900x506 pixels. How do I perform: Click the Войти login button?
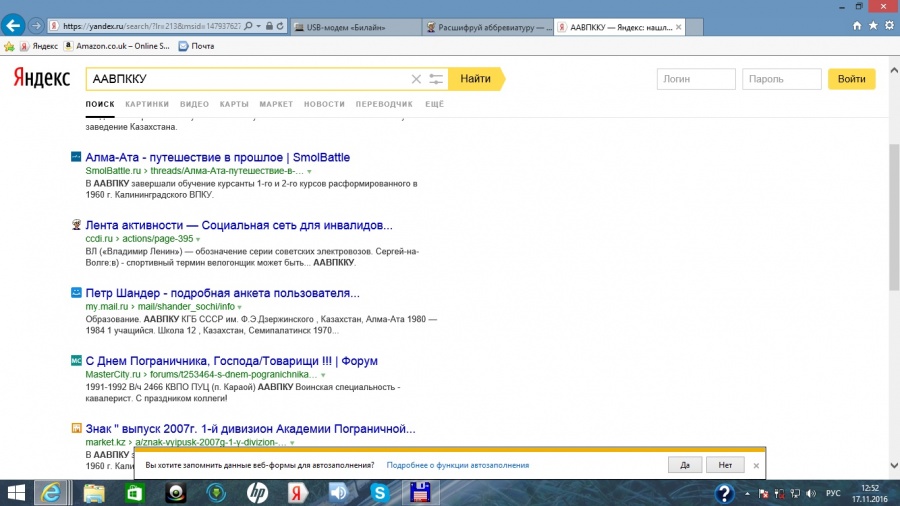point(851,79)
